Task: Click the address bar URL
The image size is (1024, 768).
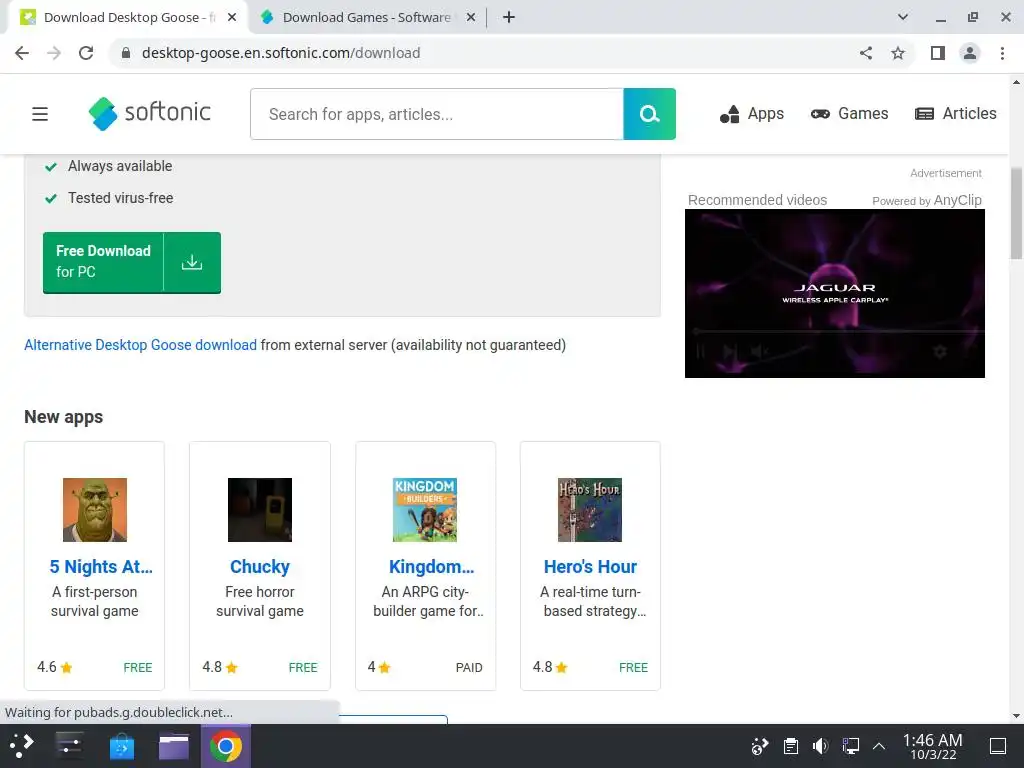Action: click(281, 53)
